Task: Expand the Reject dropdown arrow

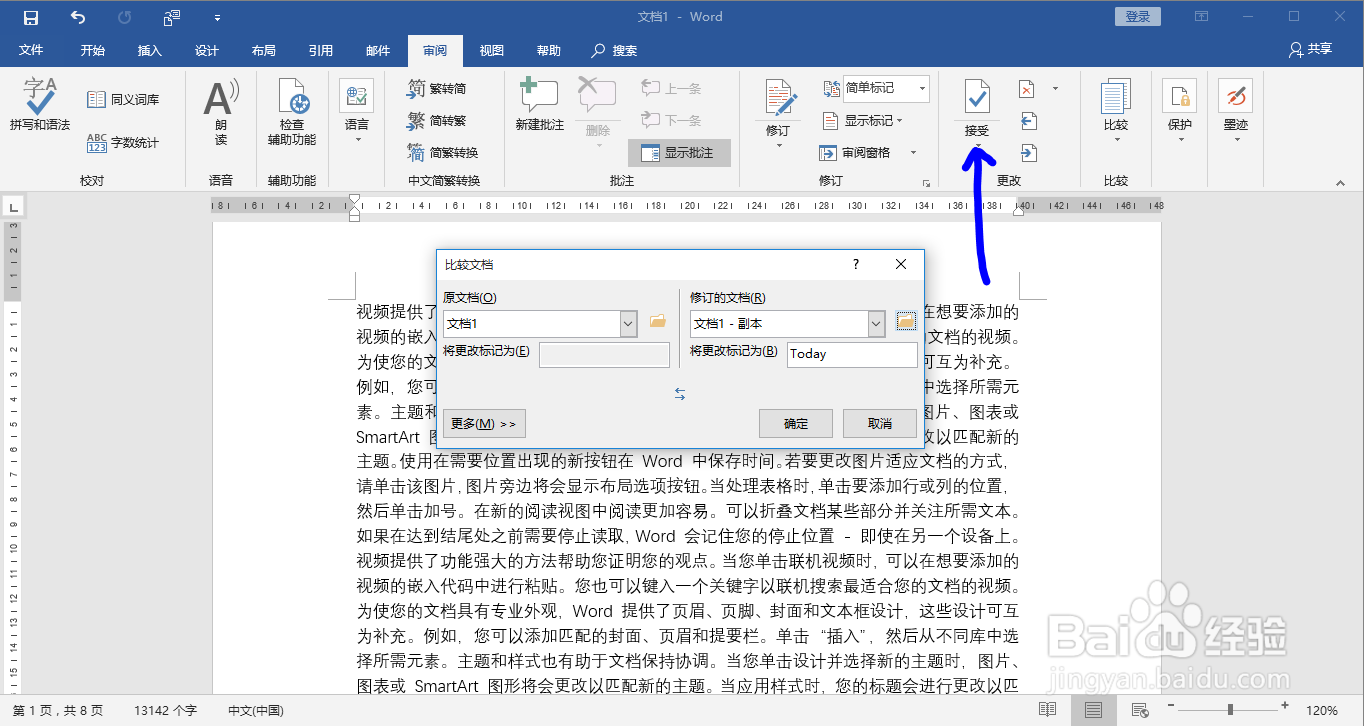Action: (x=1055, y=89)
